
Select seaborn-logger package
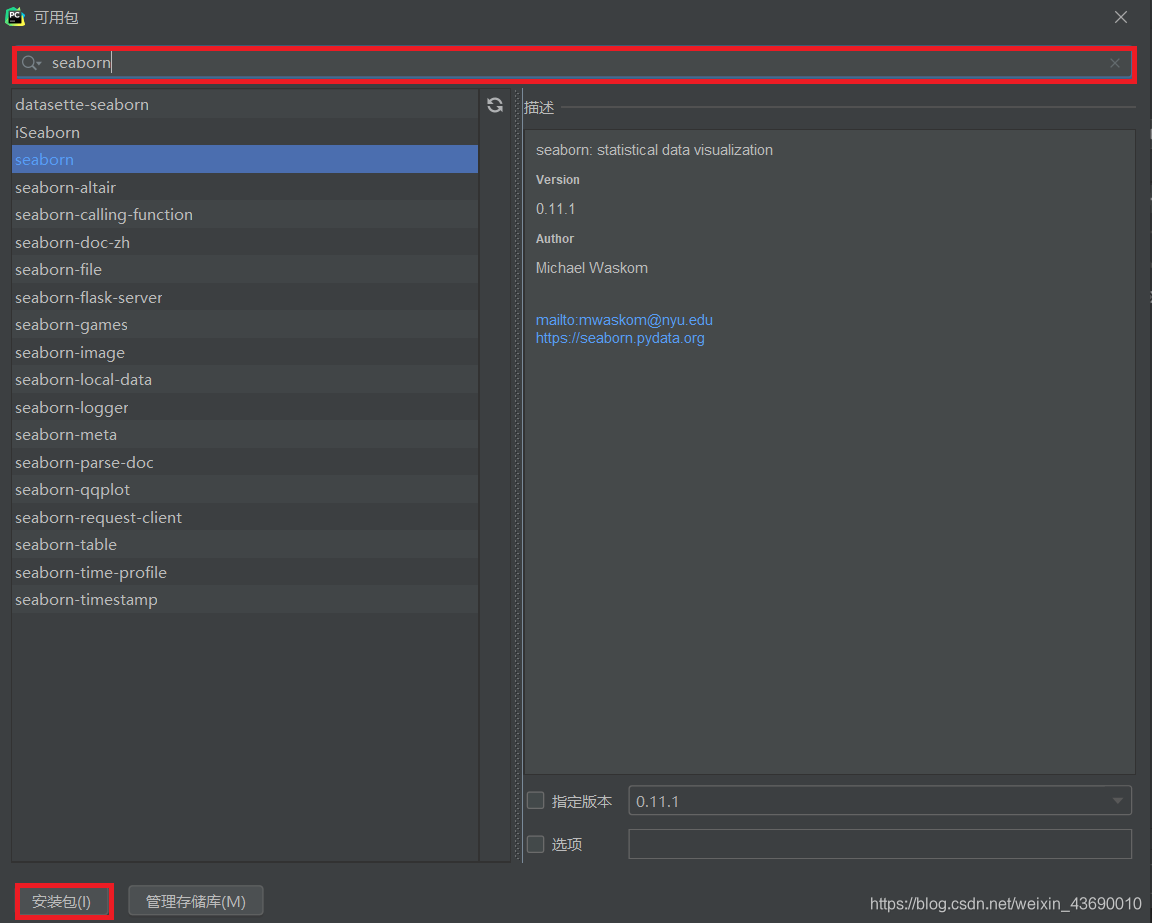point(245,407)
